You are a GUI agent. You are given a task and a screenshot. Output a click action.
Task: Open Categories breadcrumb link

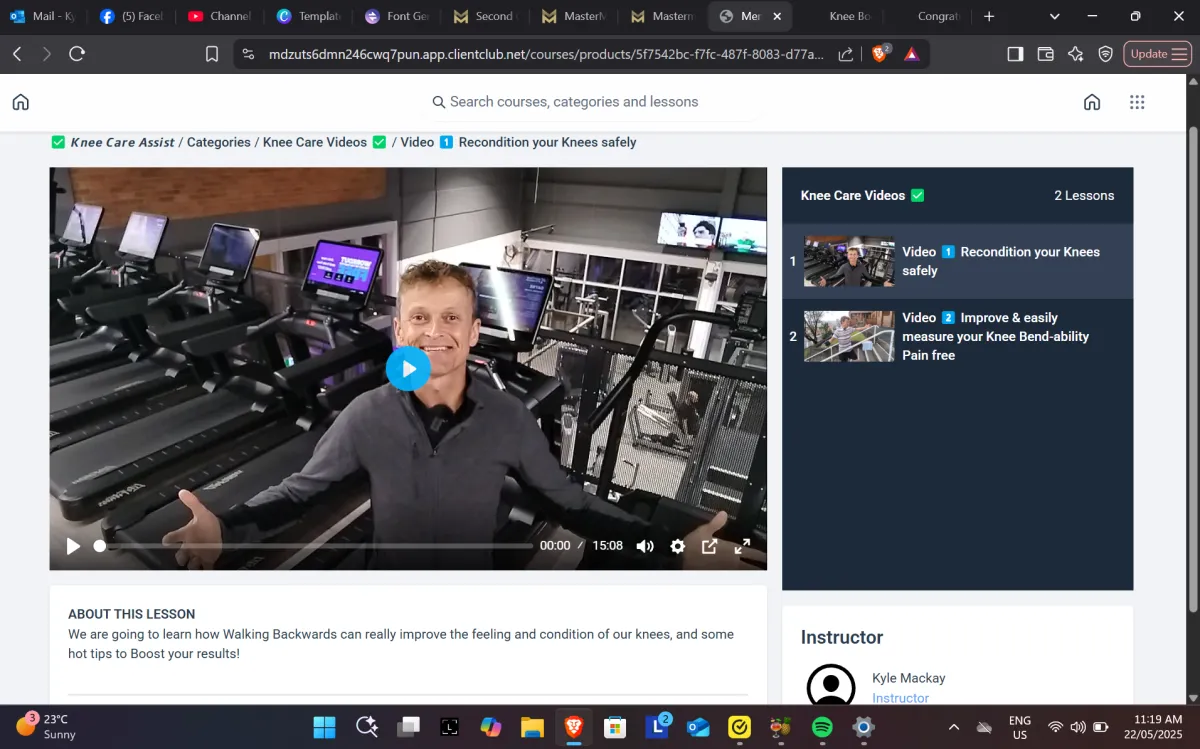click(x=218, y=142)
